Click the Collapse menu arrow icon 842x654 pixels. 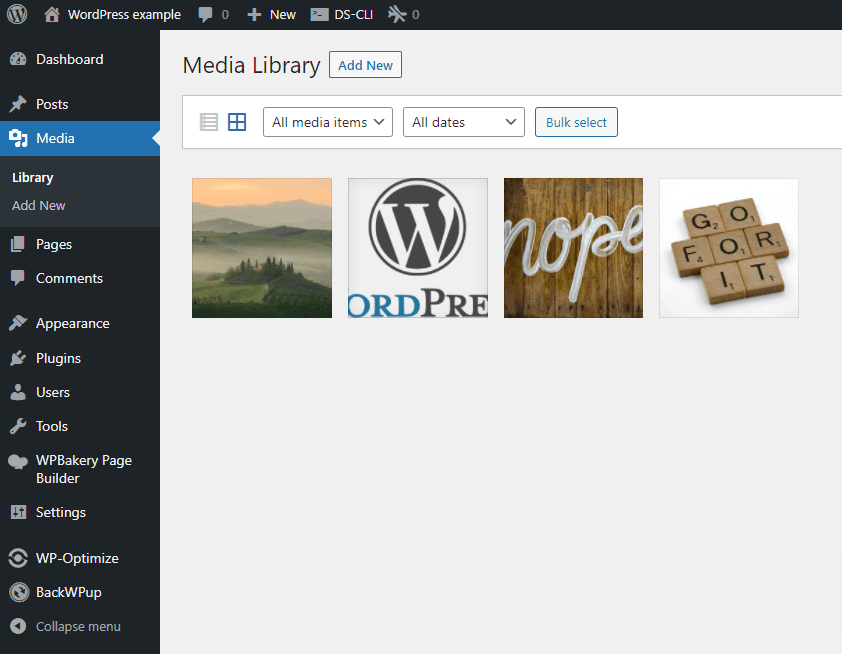[x=18, y=626]
